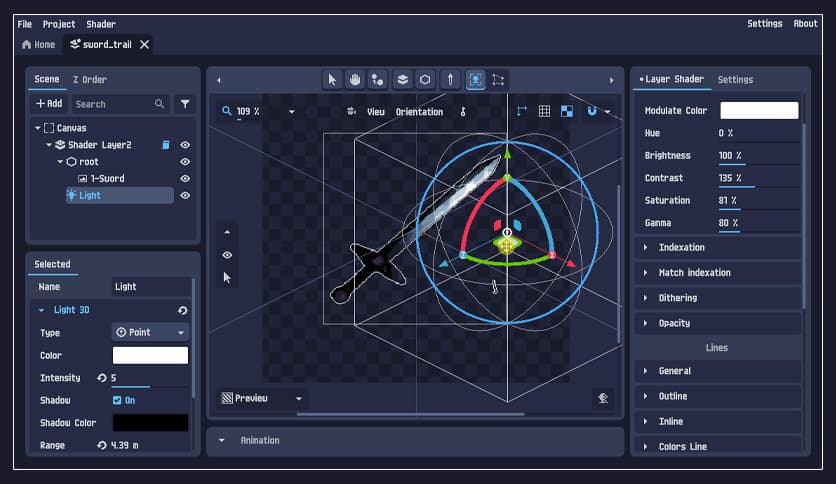Open the Shader menu
The width and height of the screenshot is (836, 484).
click(100, 24)
